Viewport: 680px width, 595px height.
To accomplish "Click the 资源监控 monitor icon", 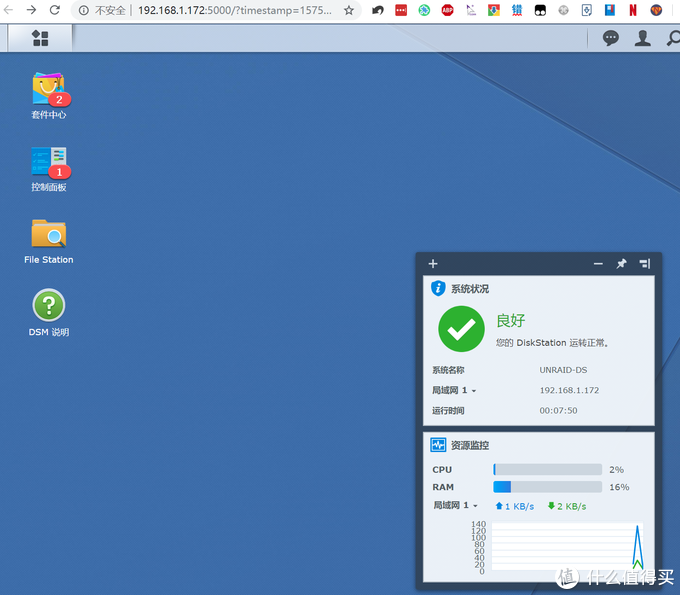I will pyautogui.click(x=438, y=445).
